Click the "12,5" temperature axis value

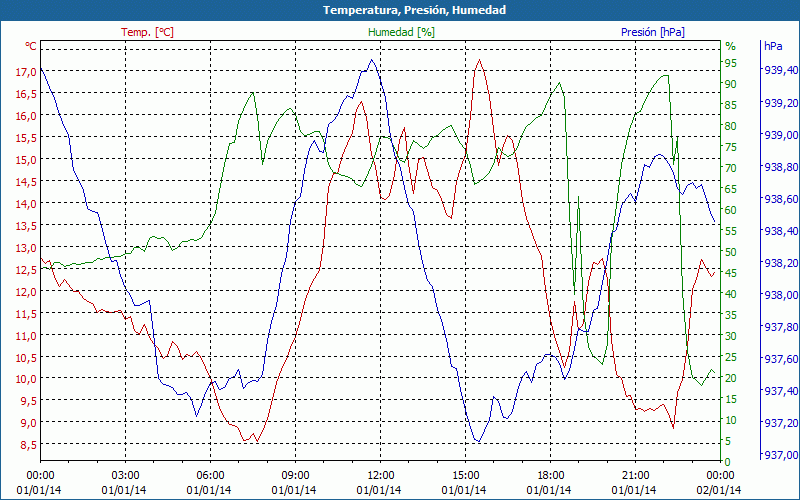(26, 270)
